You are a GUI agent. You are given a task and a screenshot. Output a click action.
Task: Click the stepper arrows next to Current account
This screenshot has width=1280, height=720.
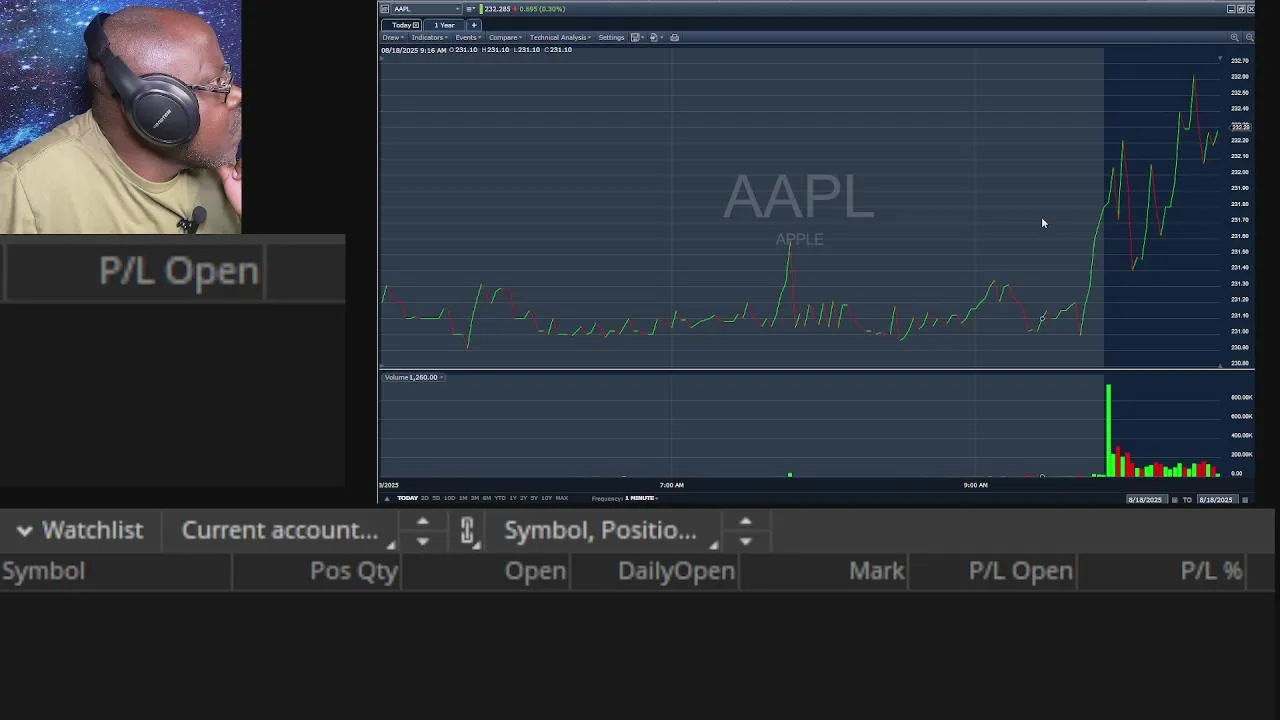coord(422,531)
